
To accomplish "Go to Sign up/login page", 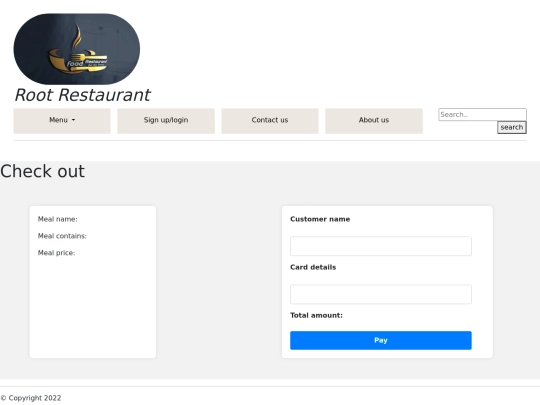I will (166, 121).
